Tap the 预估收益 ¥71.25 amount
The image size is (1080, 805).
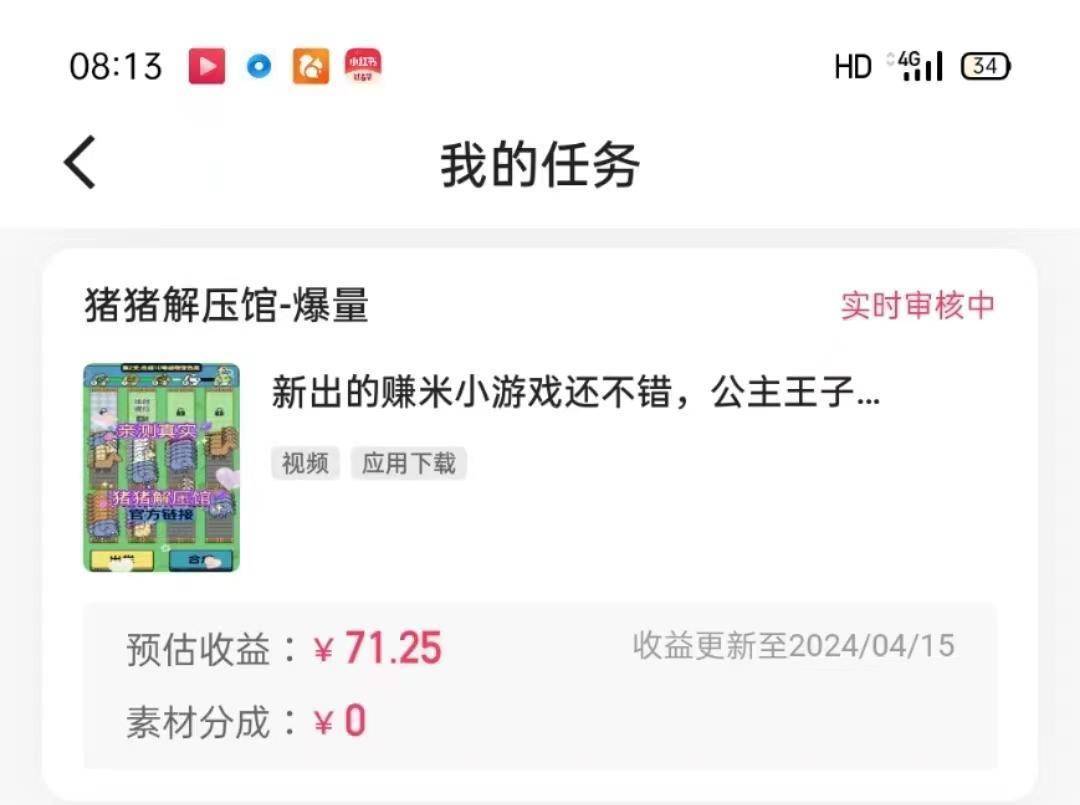pos(378,648)
